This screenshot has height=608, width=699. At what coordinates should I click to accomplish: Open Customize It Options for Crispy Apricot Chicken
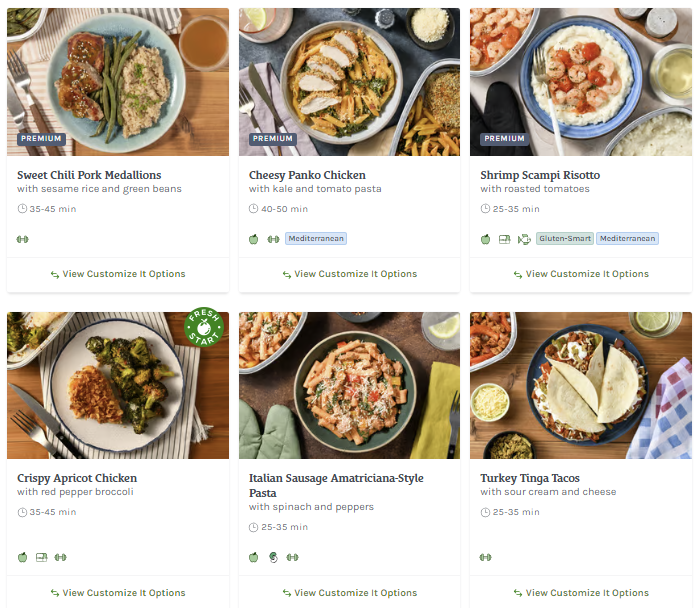click(x=118, y=593)
